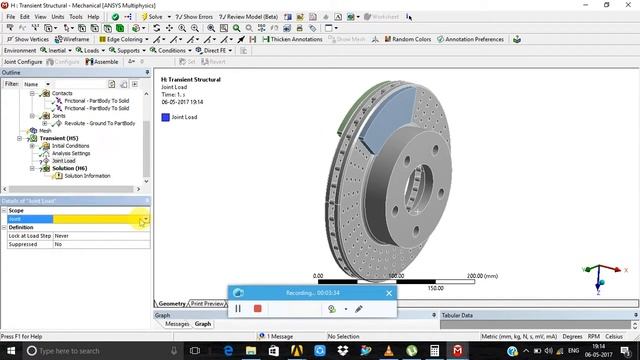Click the Zoom to Fit green magnifier
Screen dimensions: 640x360
coord(236,28)
